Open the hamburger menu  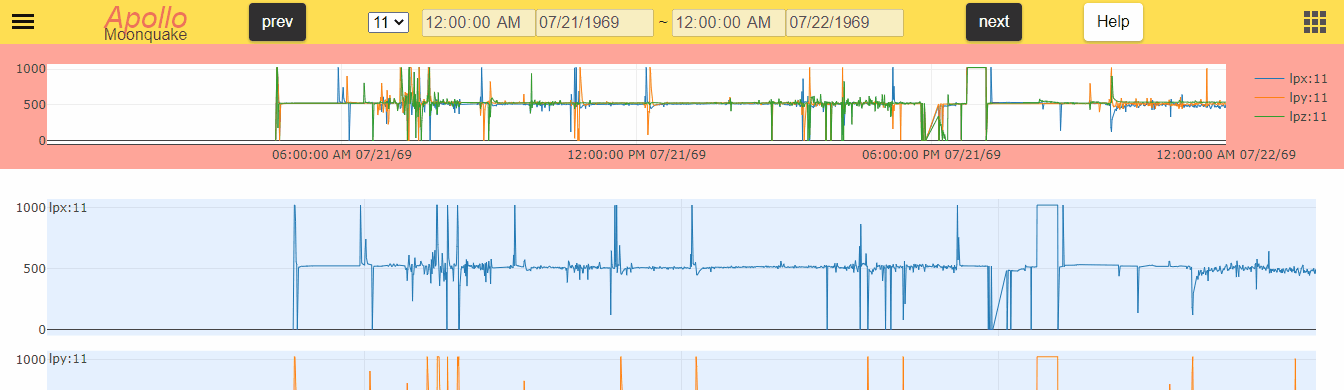coord(22,21)
